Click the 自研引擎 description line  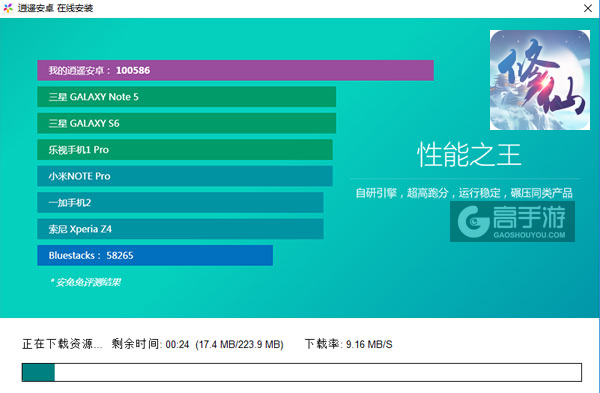pos(464,193)
